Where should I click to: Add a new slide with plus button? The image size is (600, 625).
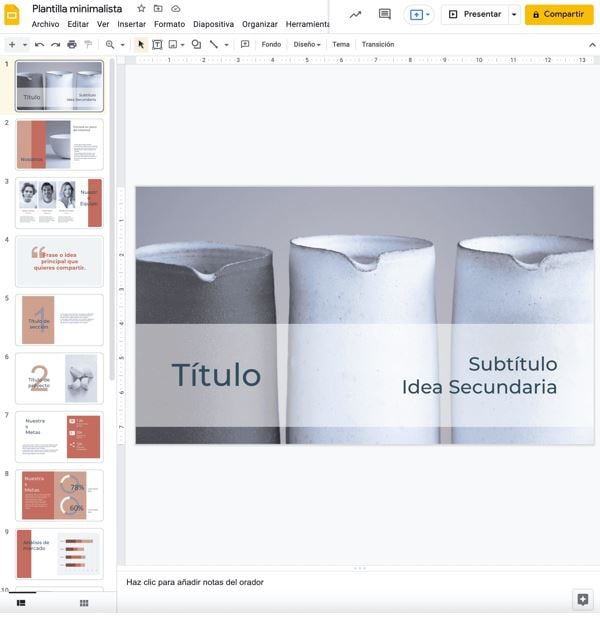point(12,44)
